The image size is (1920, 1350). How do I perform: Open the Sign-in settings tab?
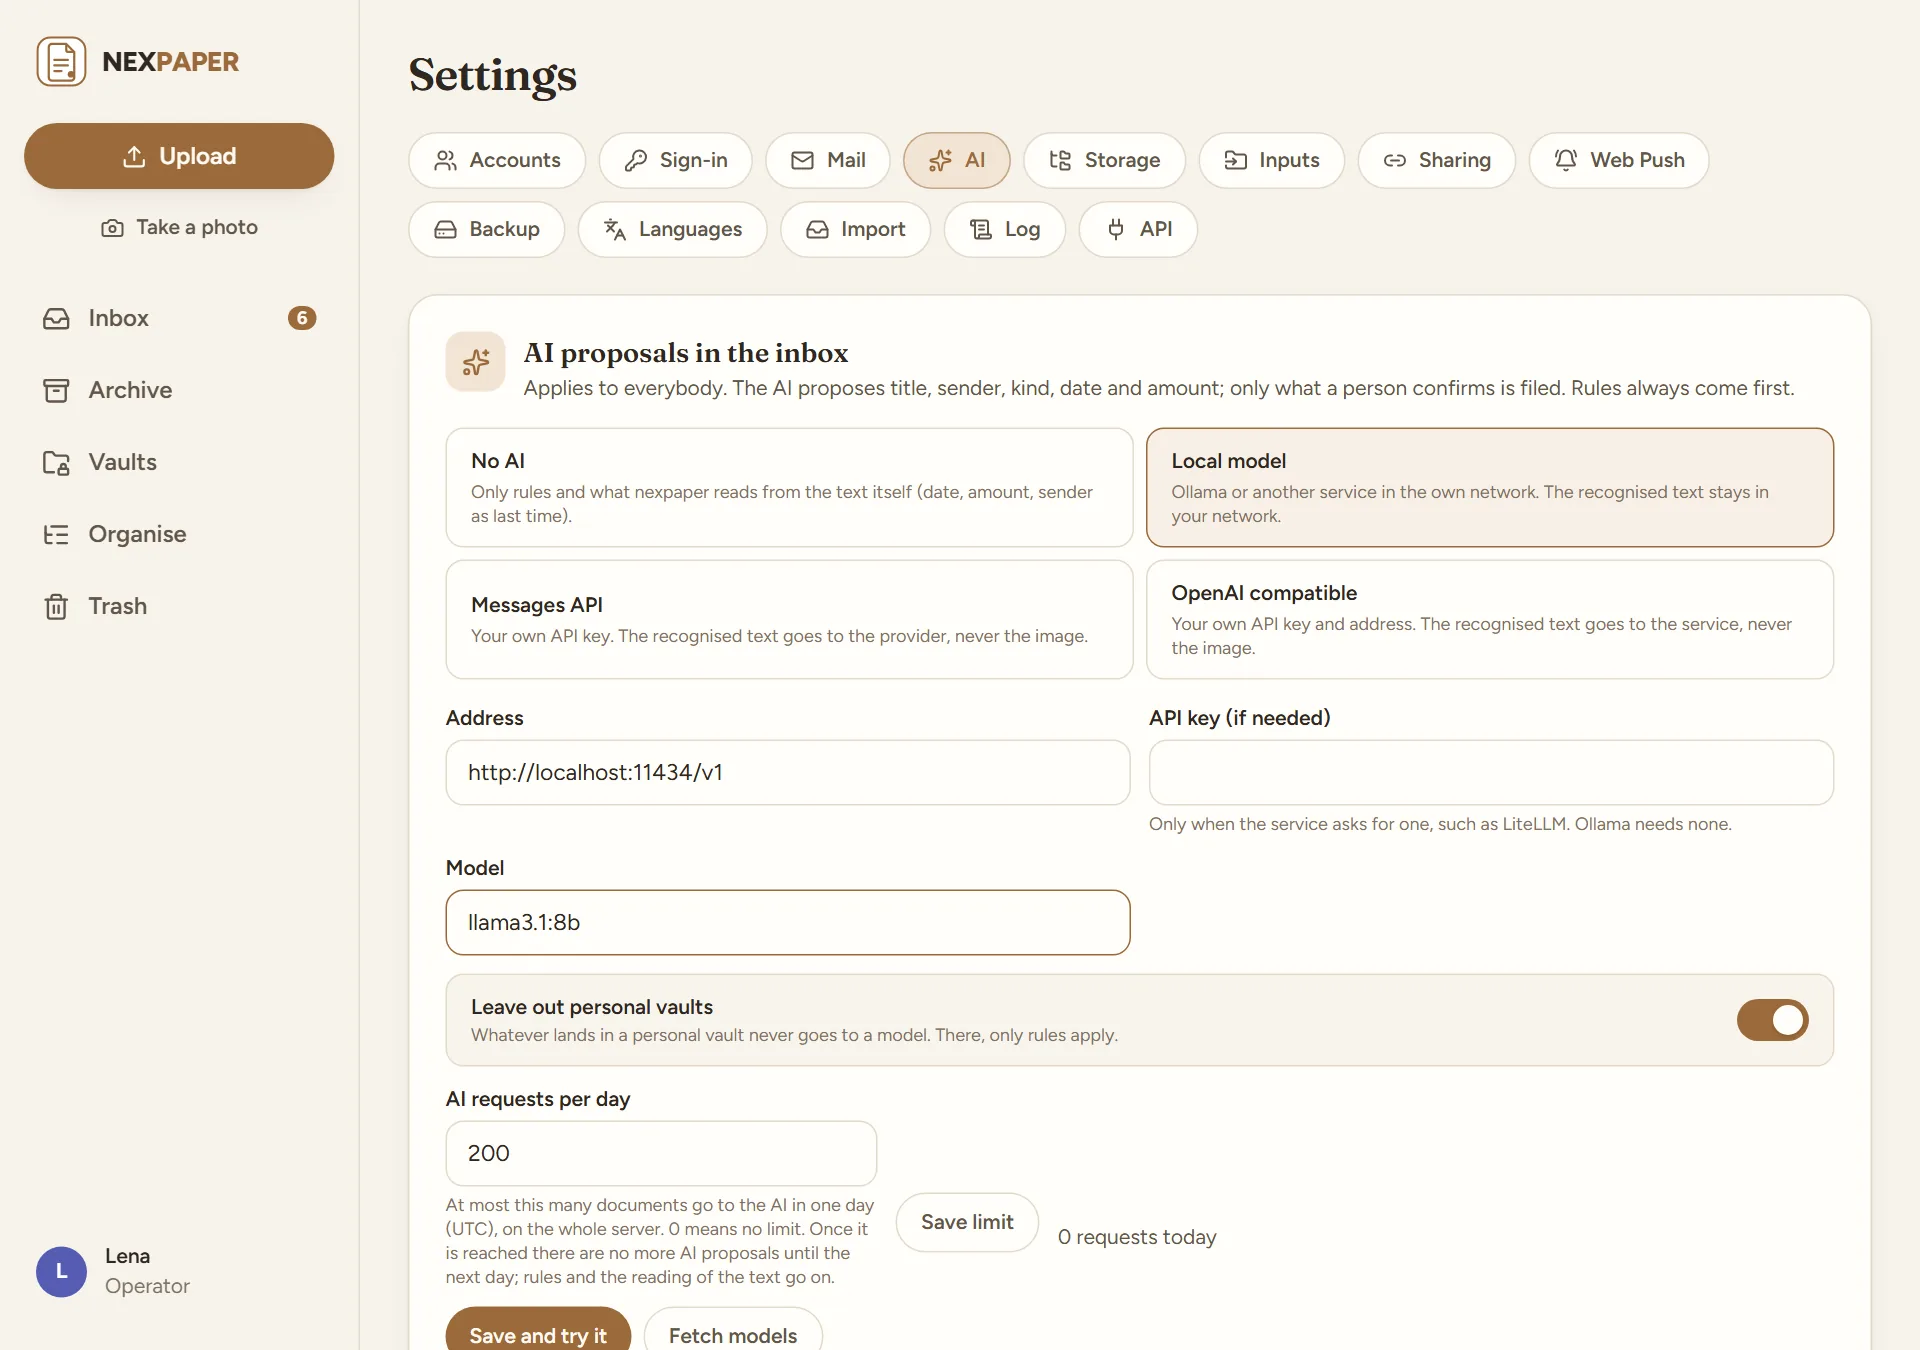676,160
